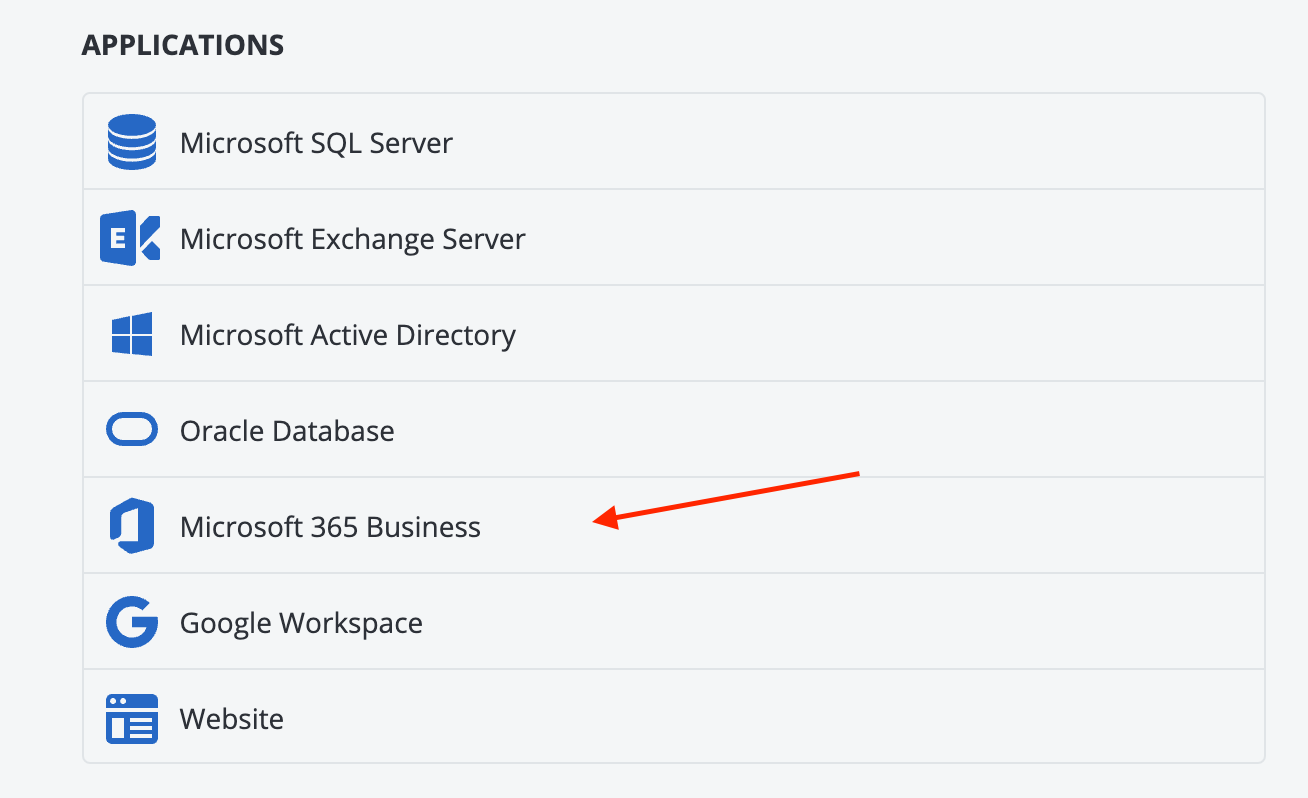Click the Google Workspace 'G' icon
This screenshot has height=798, width=1308.
click(x=131, y=622)
